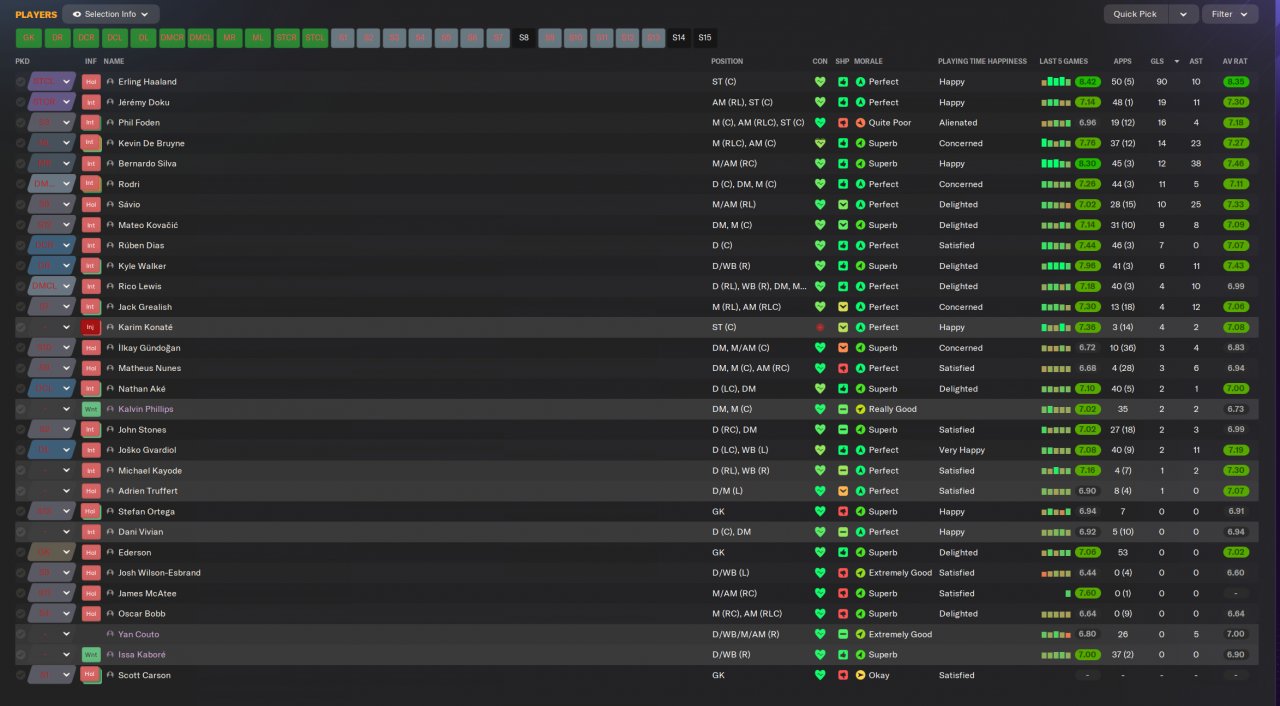
Task: Select the STCL position chip
Action: 316,38
